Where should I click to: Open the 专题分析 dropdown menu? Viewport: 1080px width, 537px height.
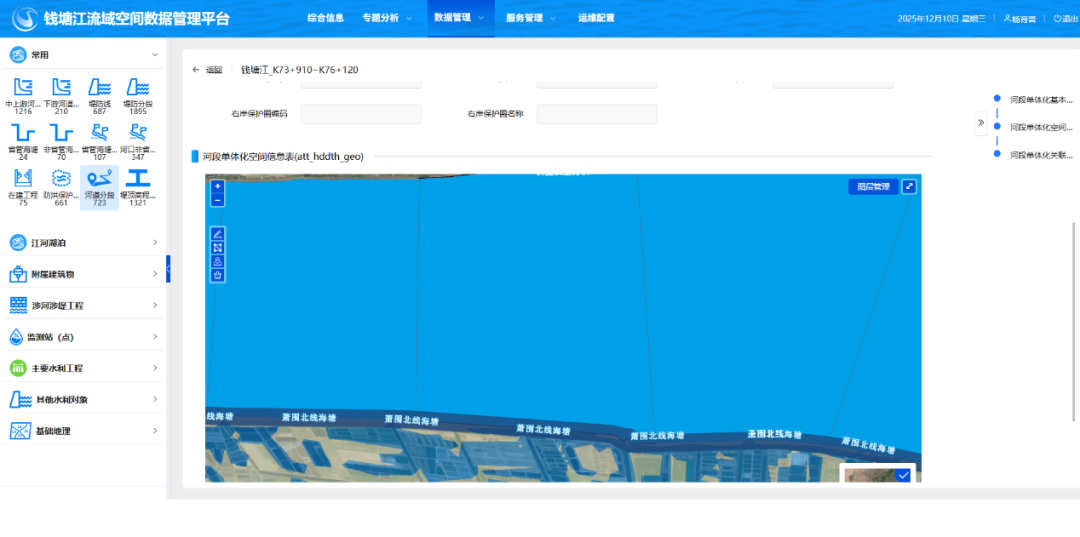coord(387,19)
